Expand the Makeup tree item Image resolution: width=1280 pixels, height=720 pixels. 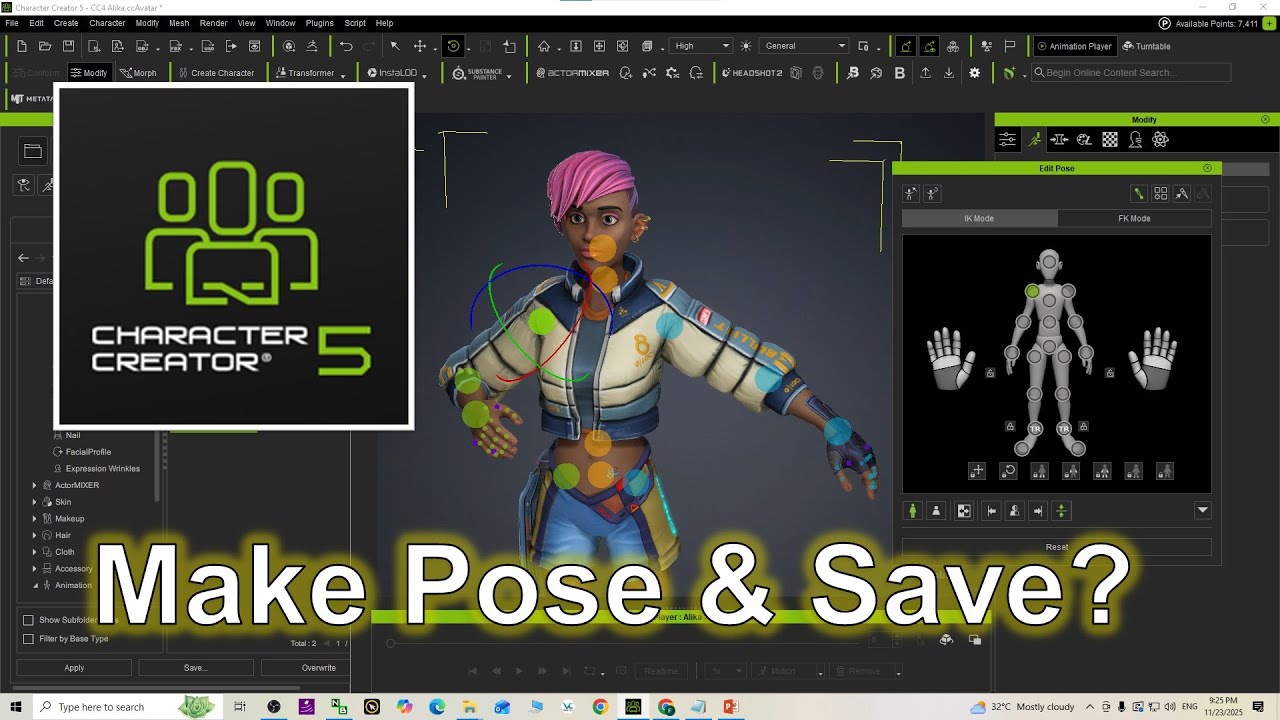pos(35,519)
